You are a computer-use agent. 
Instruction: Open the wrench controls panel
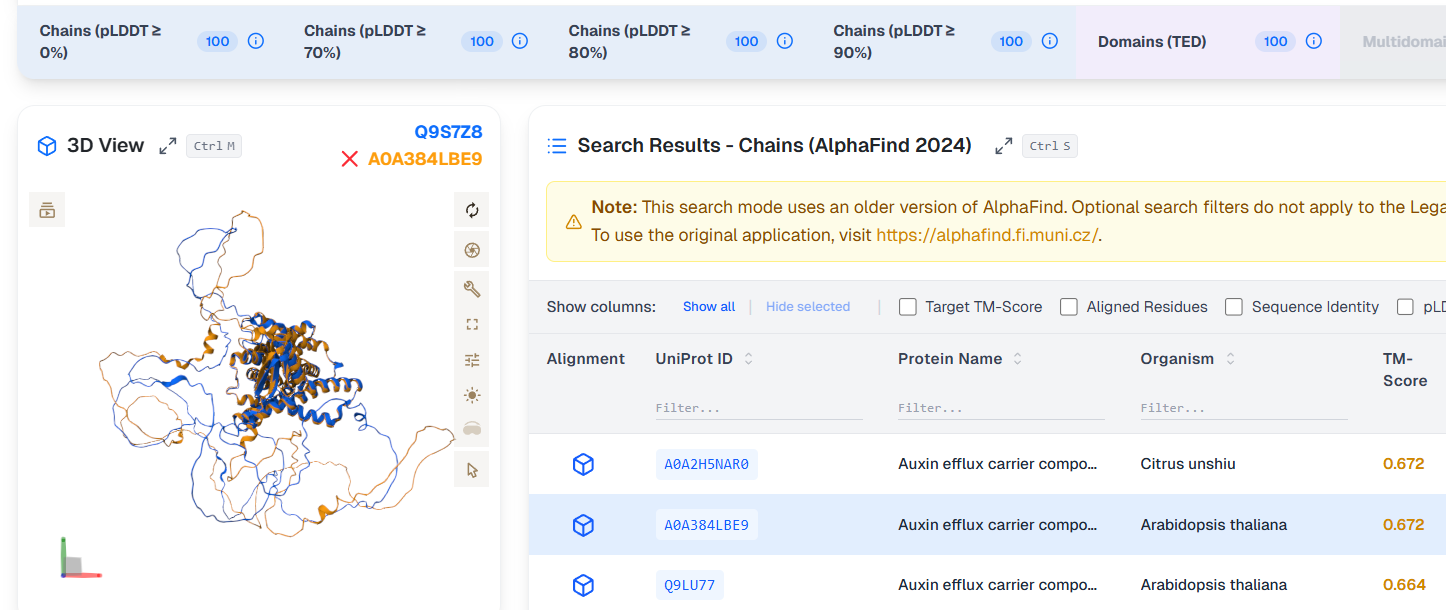click(x=472, y=289)
